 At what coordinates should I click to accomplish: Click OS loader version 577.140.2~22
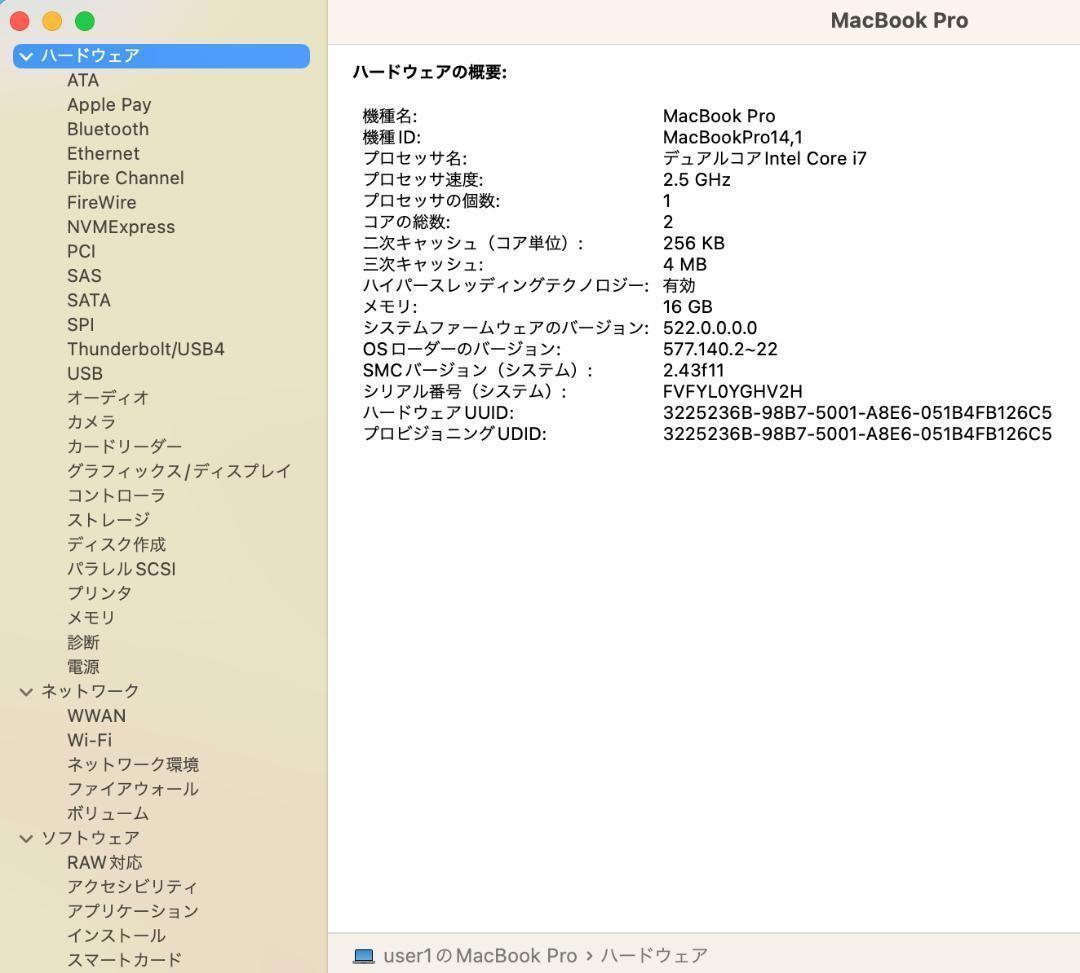[720, 350]
